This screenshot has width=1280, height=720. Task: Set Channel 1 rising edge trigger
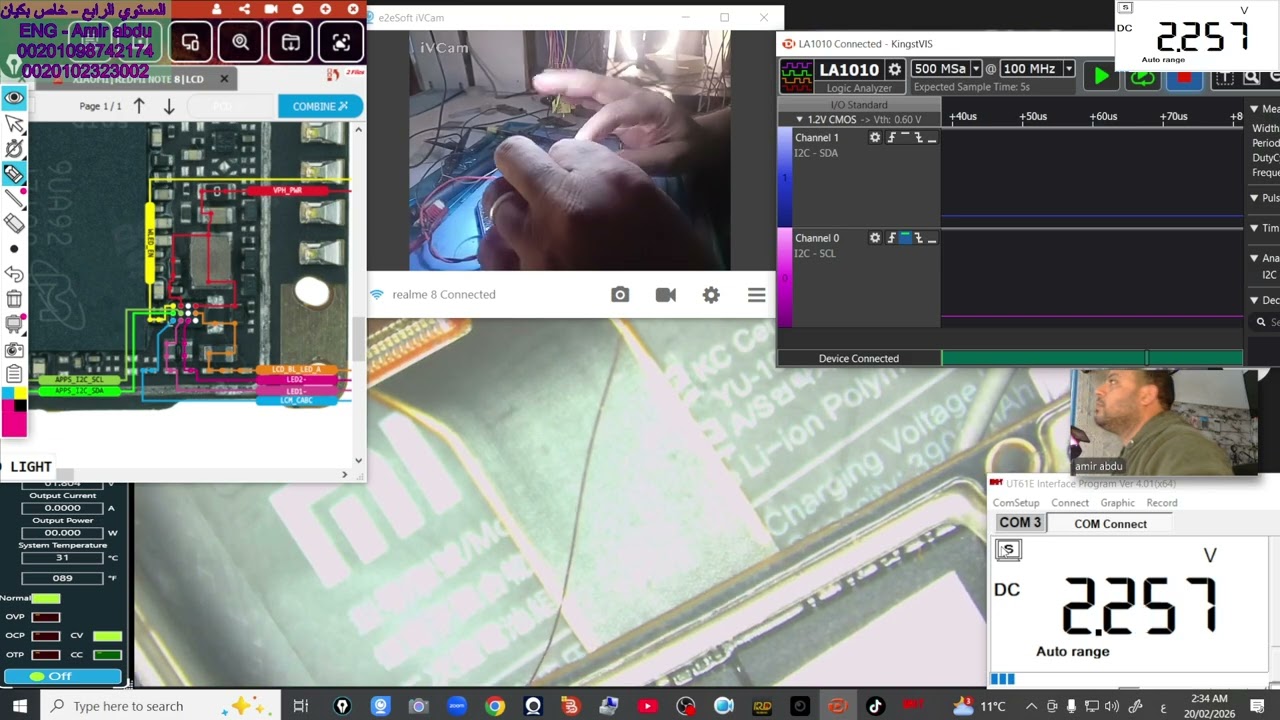tap(891, 138)
